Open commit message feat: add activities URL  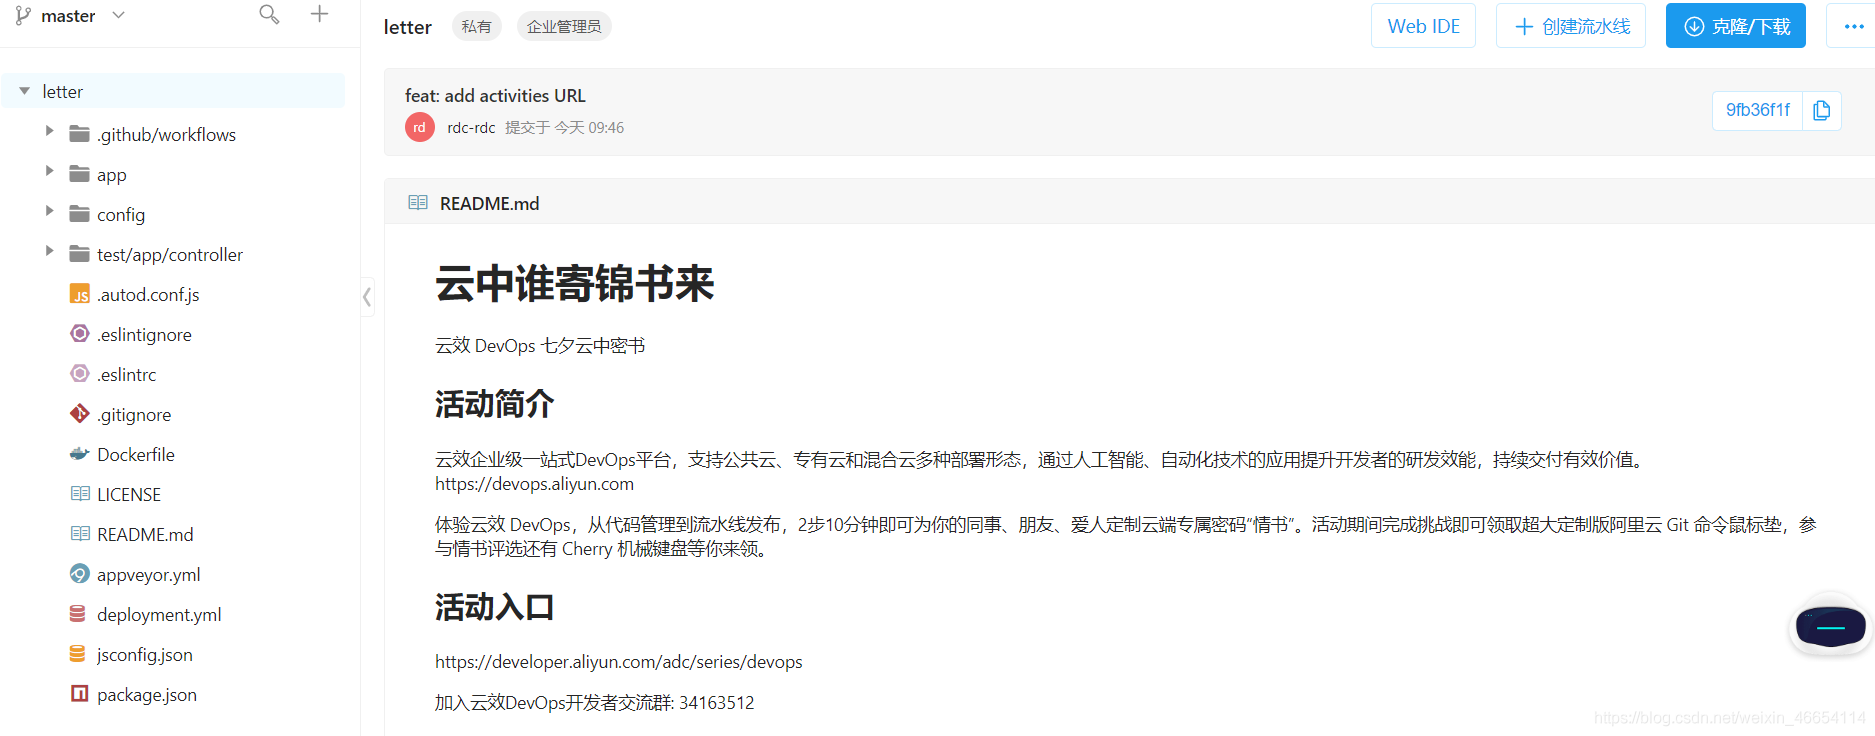495,96
